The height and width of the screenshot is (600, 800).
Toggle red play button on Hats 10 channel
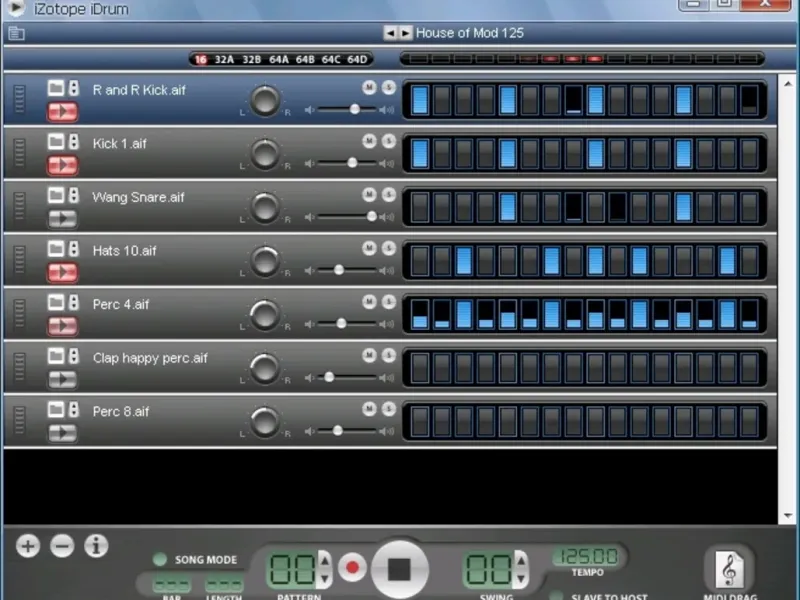tap(63, 272)
